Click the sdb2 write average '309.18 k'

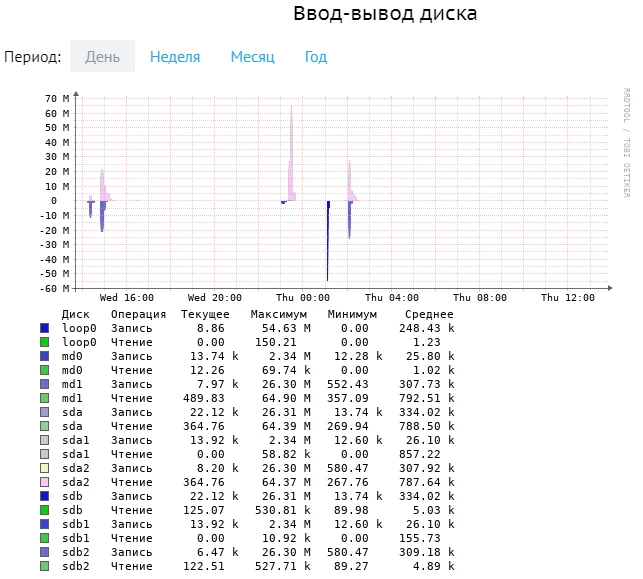pyautogui.click(x=426, y=552)
